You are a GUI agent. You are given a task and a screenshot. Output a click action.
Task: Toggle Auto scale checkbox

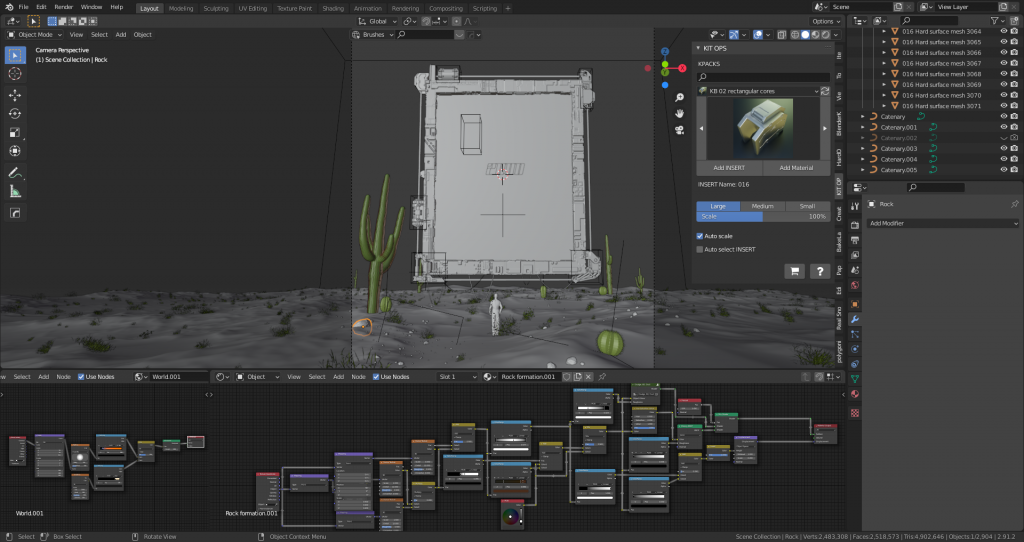tap(699, 236)
